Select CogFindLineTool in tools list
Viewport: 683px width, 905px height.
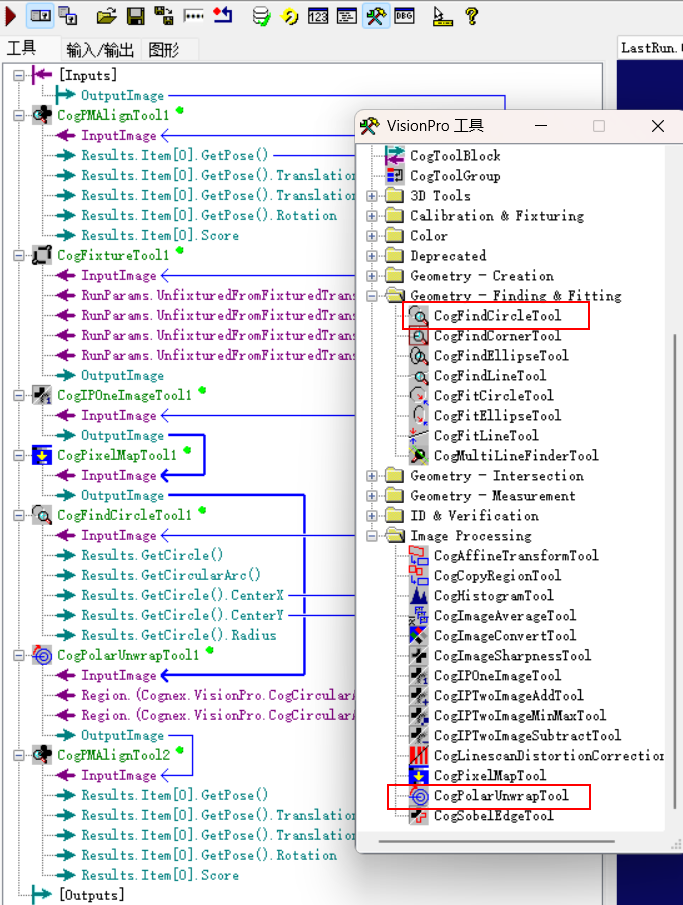pyautogui.click(x=490, y=376)
